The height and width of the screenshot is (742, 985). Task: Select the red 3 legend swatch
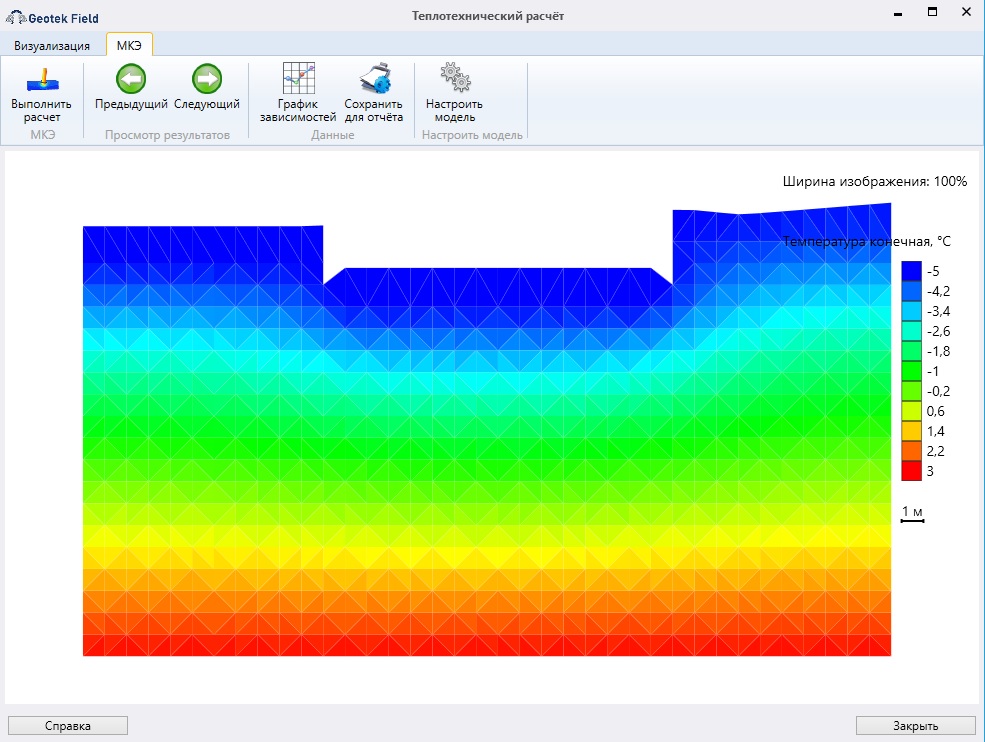pos(911,471)
